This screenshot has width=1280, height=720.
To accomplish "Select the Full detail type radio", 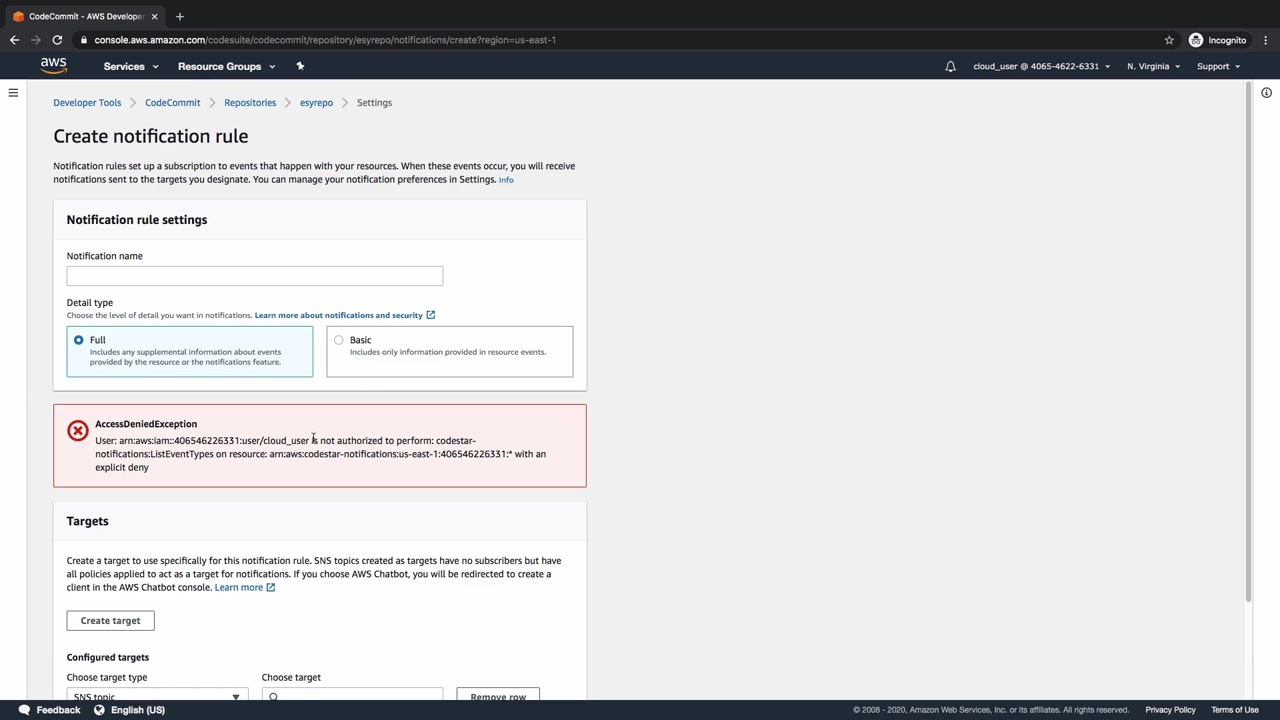I will click(79, 340).
